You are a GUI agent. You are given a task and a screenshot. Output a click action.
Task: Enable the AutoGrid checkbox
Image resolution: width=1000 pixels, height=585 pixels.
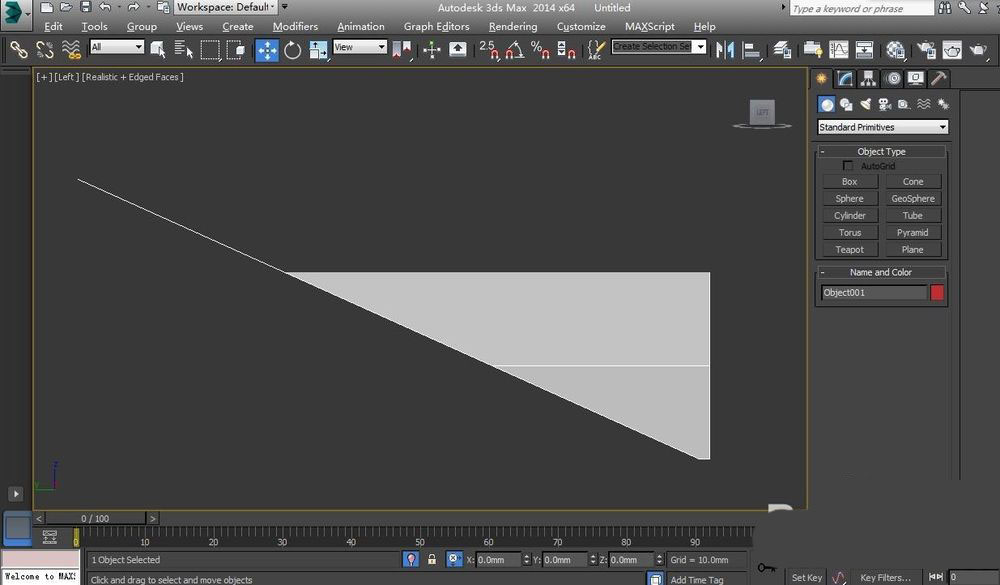coord(848,166)
